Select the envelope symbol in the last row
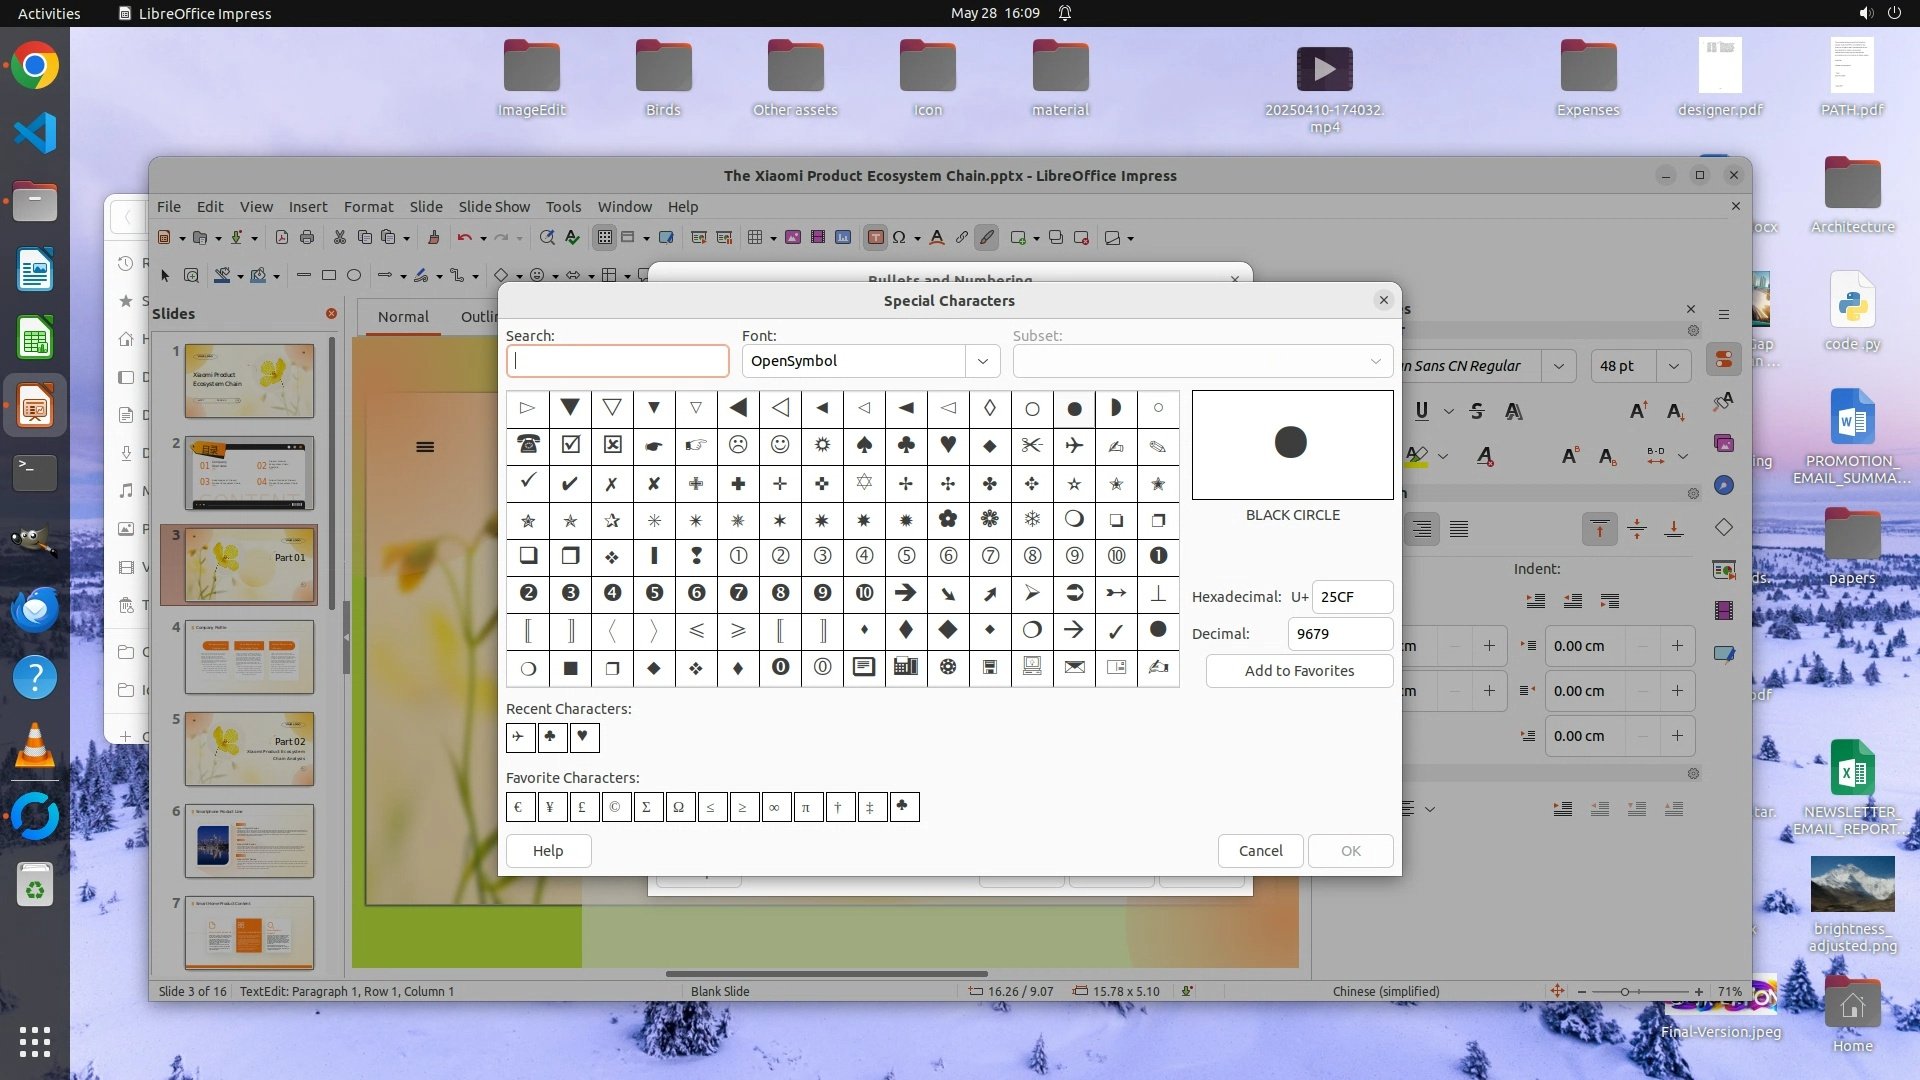 point(1074,667)
